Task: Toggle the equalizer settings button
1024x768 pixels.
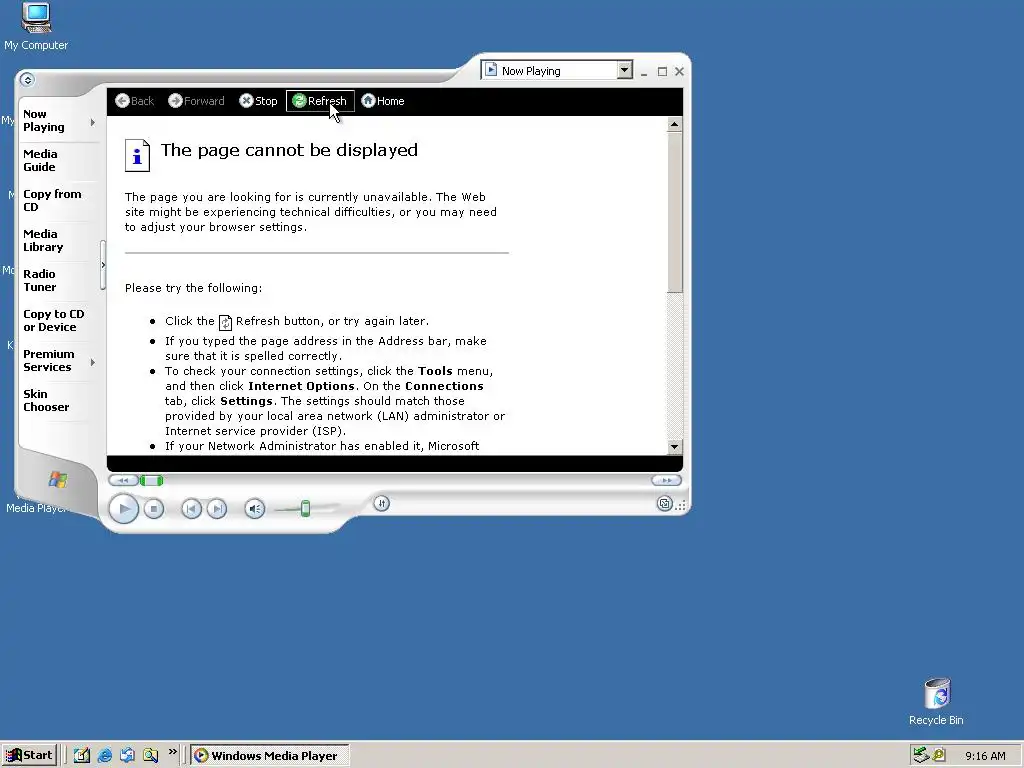Action: 381,503
